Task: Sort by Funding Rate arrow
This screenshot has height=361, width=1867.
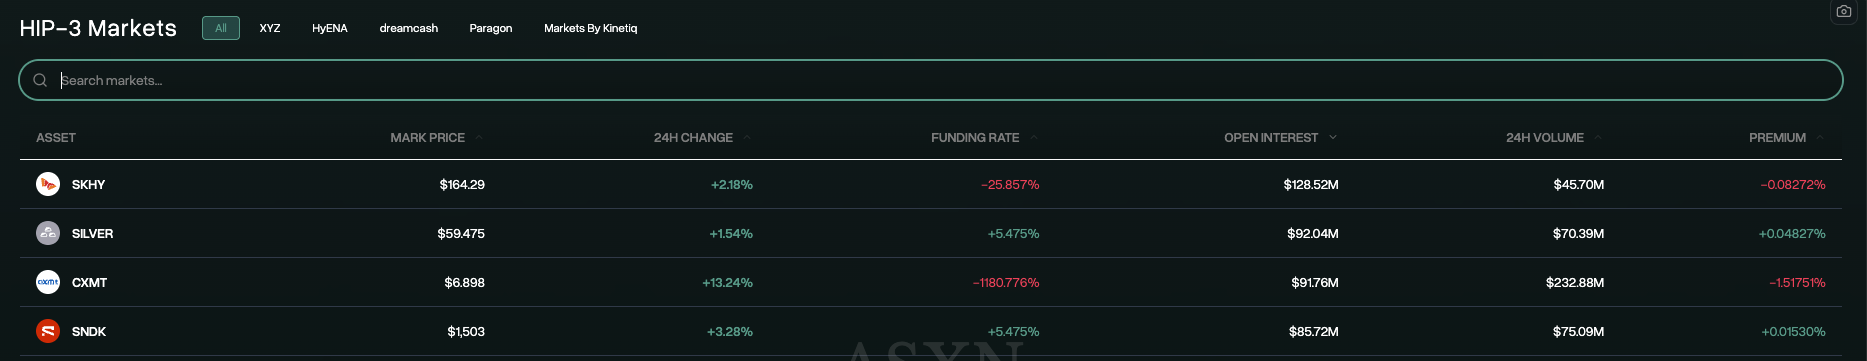Action: coord(1033,137)
